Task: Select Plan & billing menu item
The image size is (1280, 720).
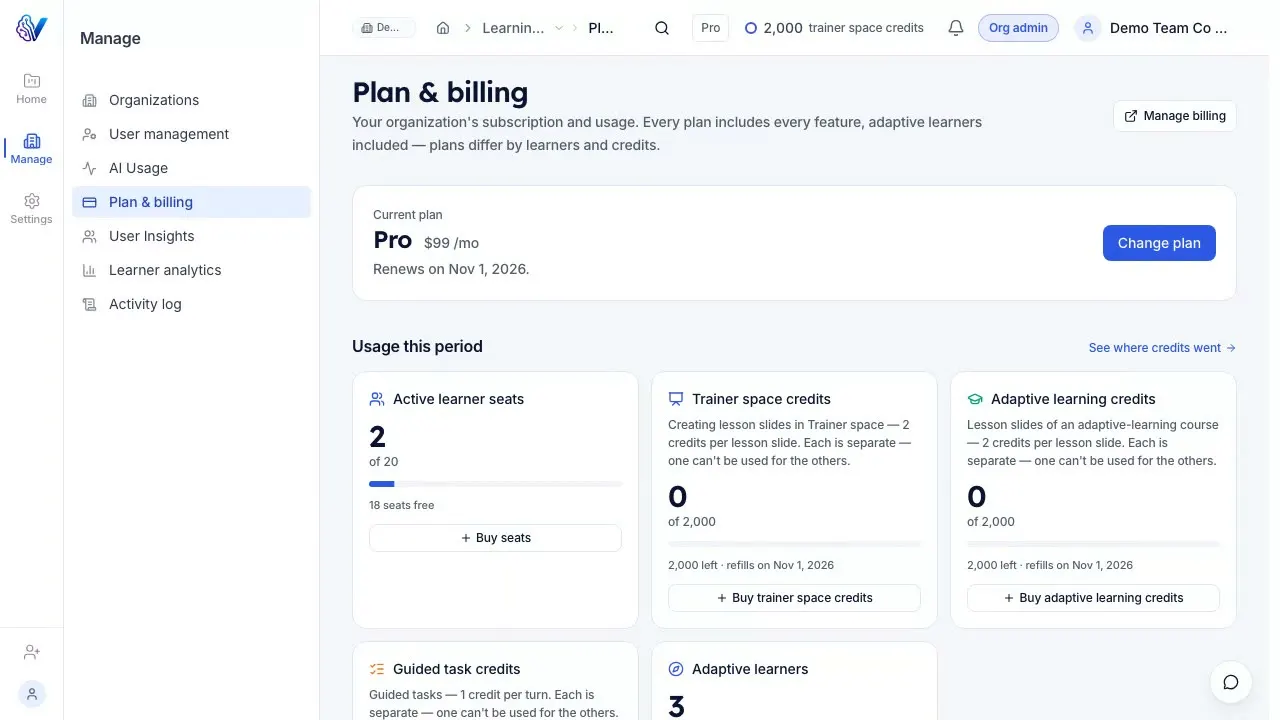Action: point(191,202)
